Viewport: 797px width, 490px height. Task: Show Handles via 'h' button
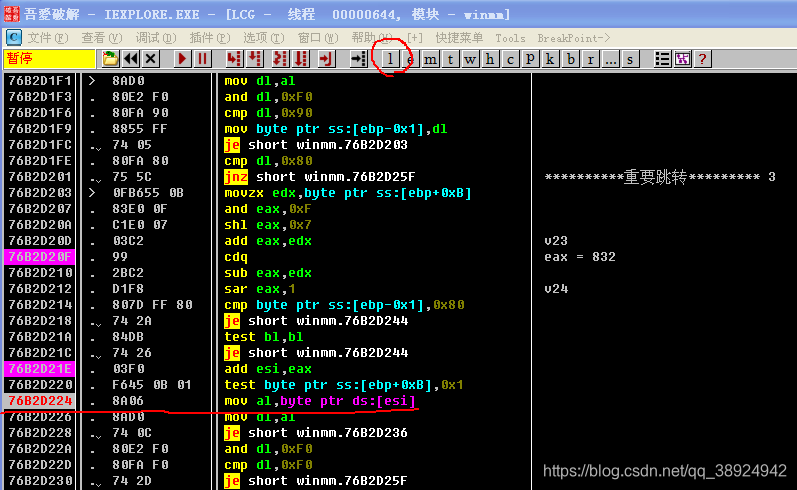(x=490, y=59)
